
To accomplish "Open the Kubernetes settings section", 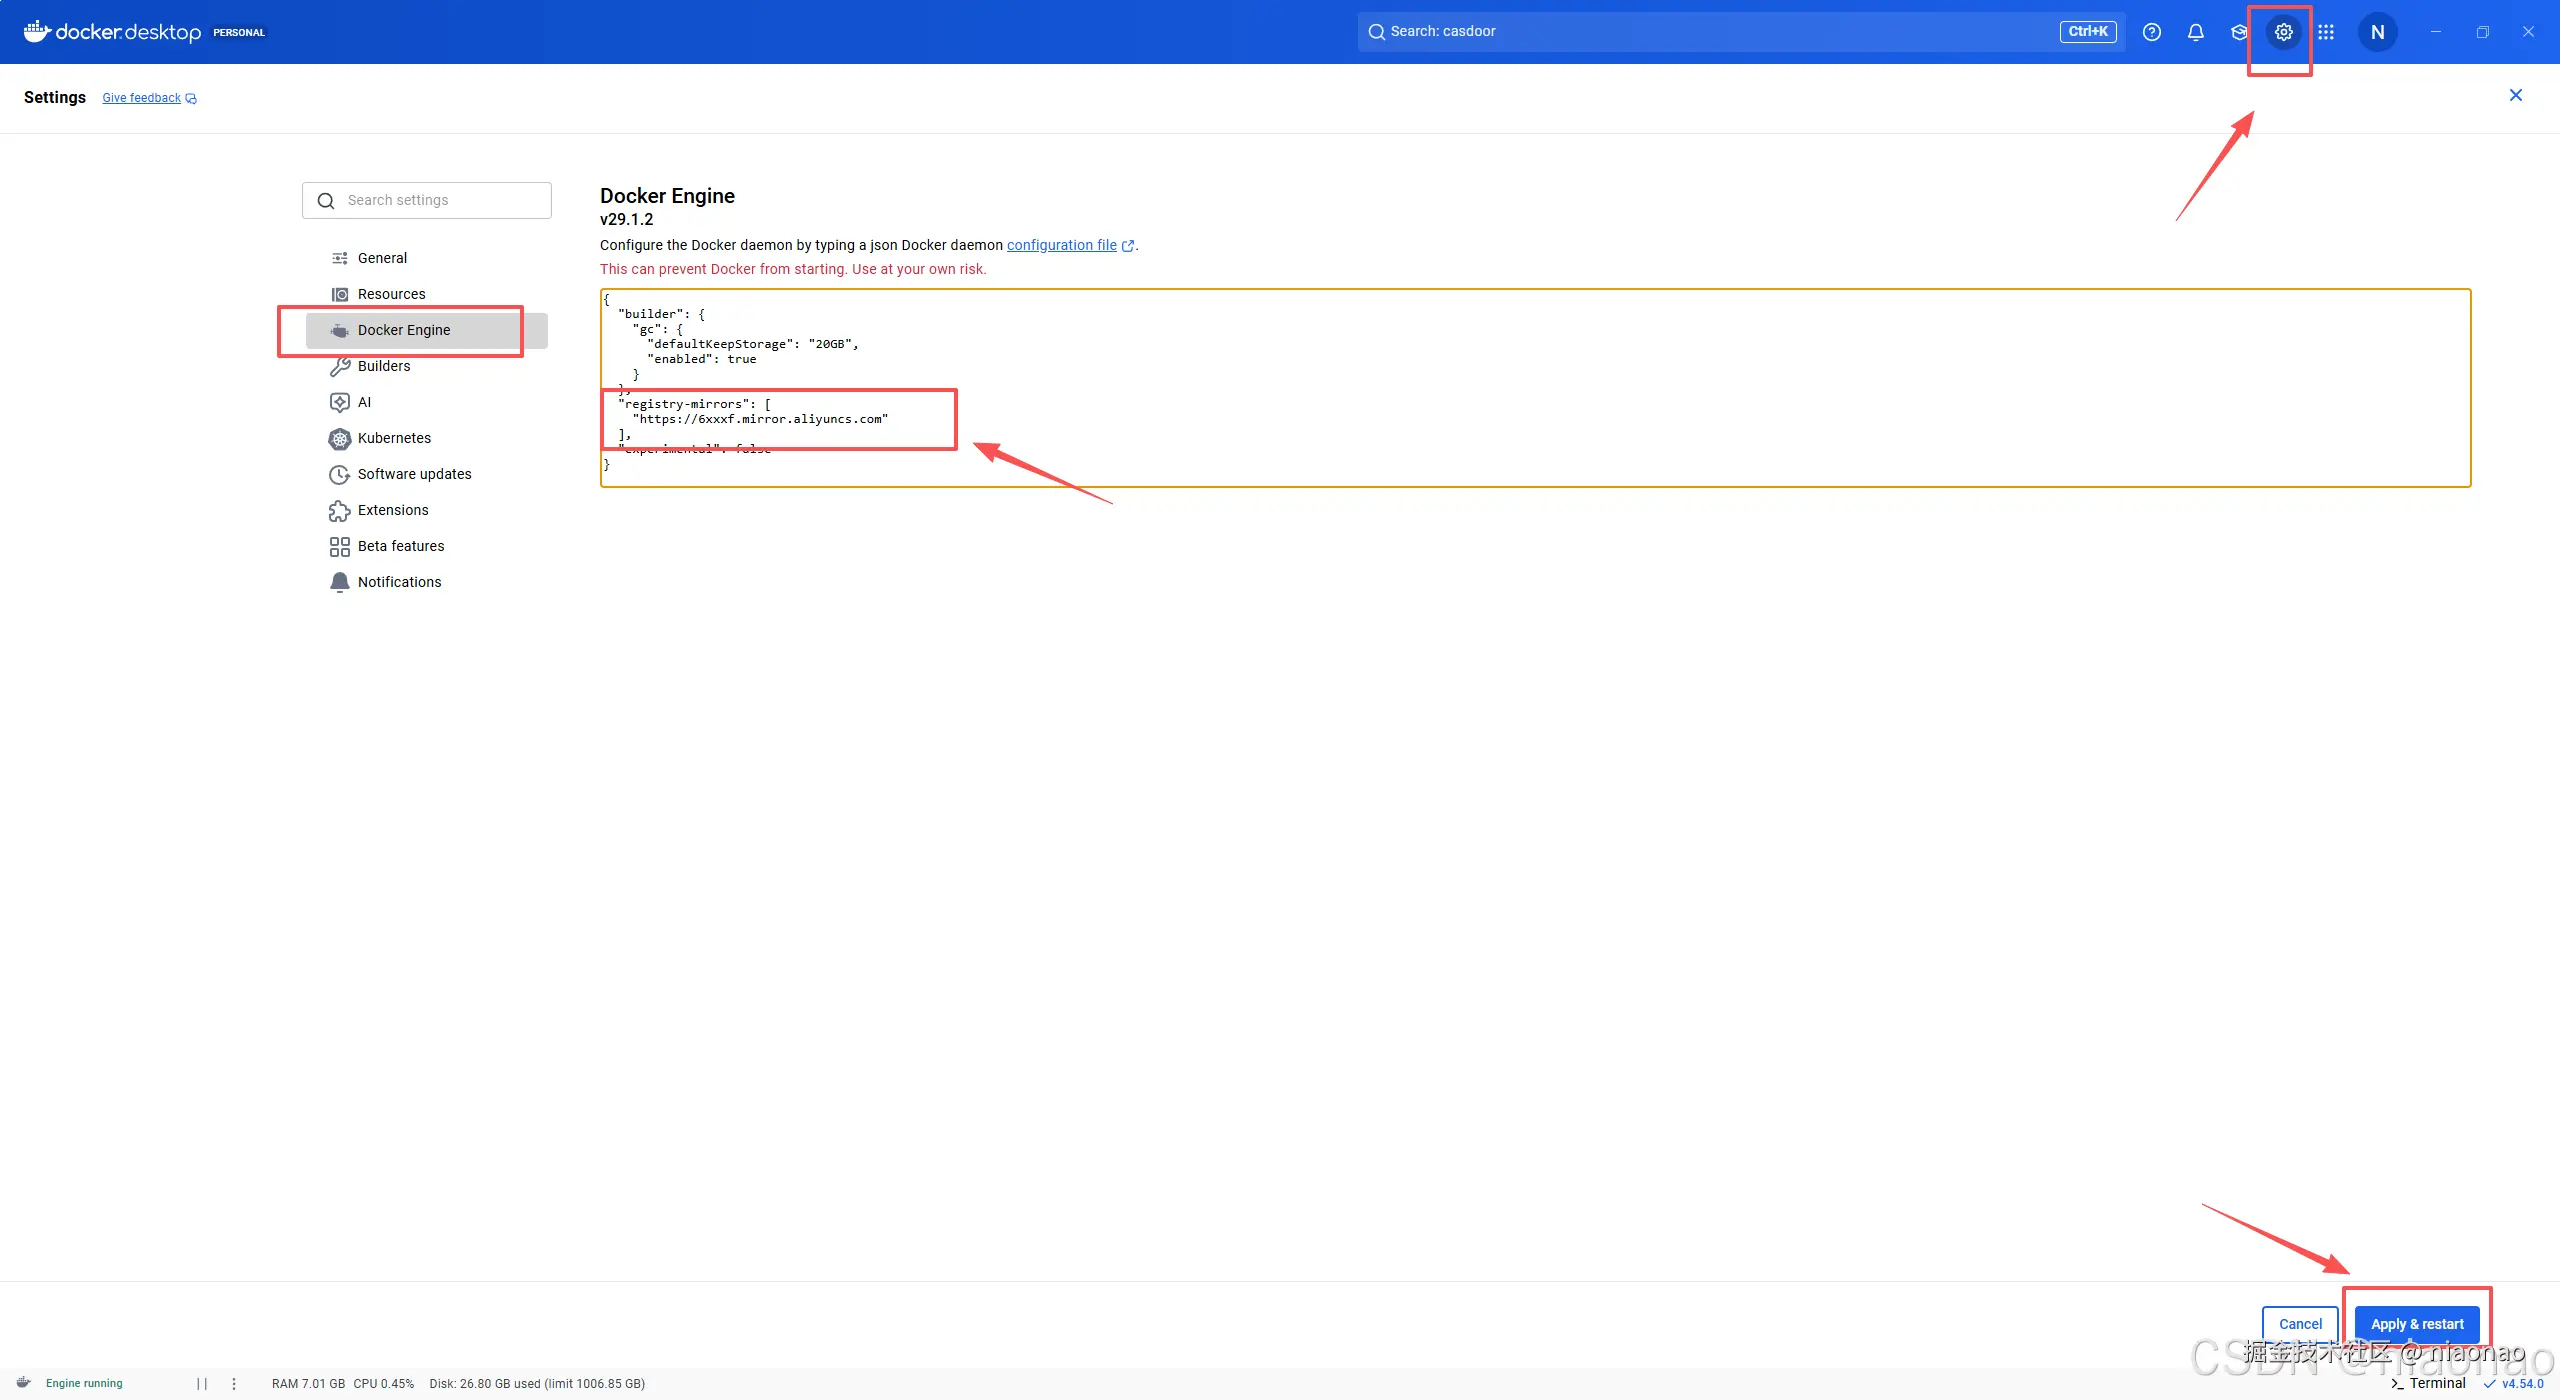I will [x=394, y=438].
